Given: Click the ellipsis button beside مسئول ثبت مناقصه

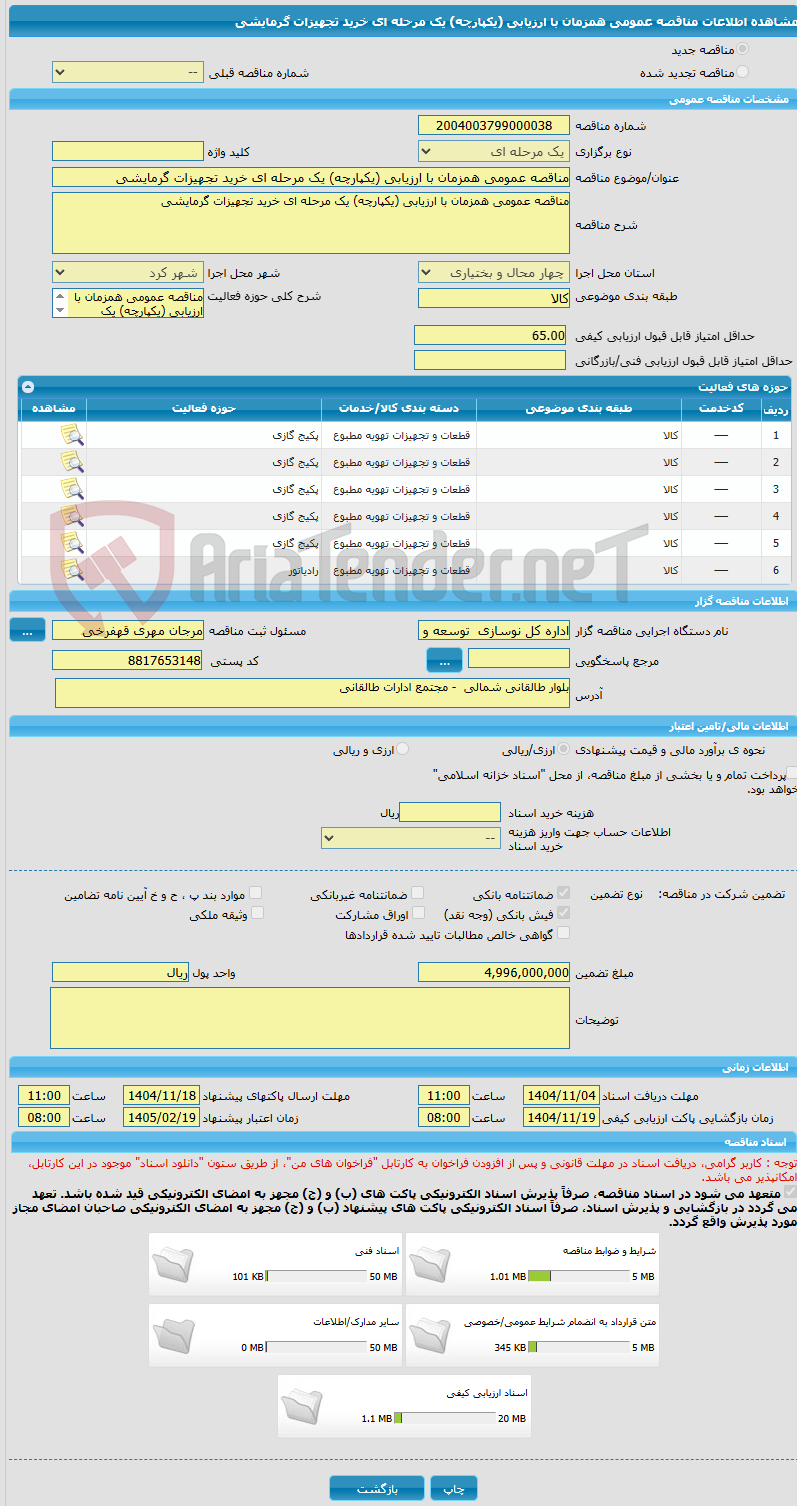Looking at the screenshot, I should pyautogui.click(x=27, y=630).
